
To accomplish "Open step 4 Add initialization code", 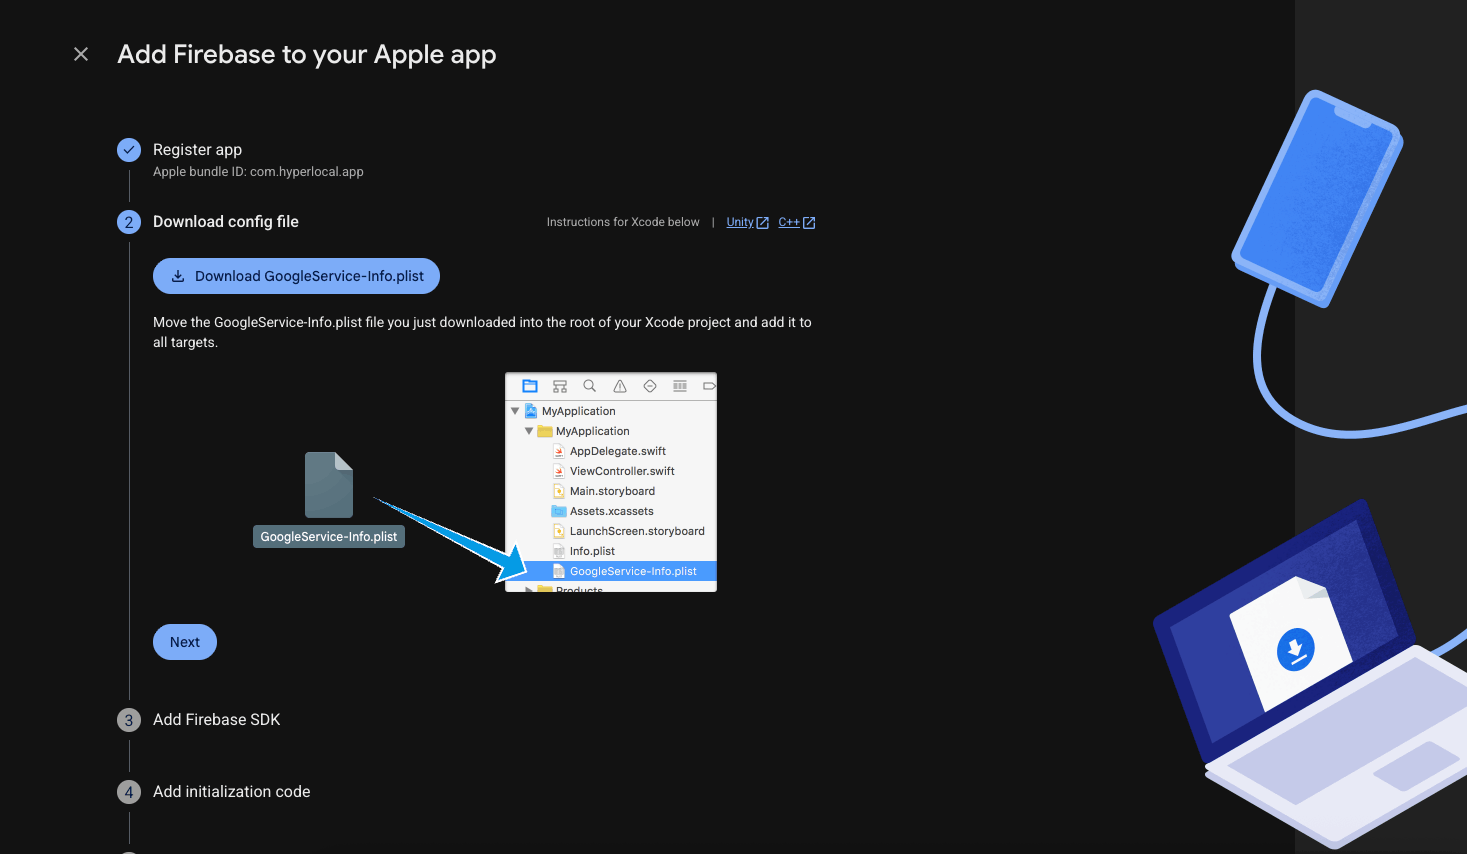I will pyautogui.click(x=231, y=791).
